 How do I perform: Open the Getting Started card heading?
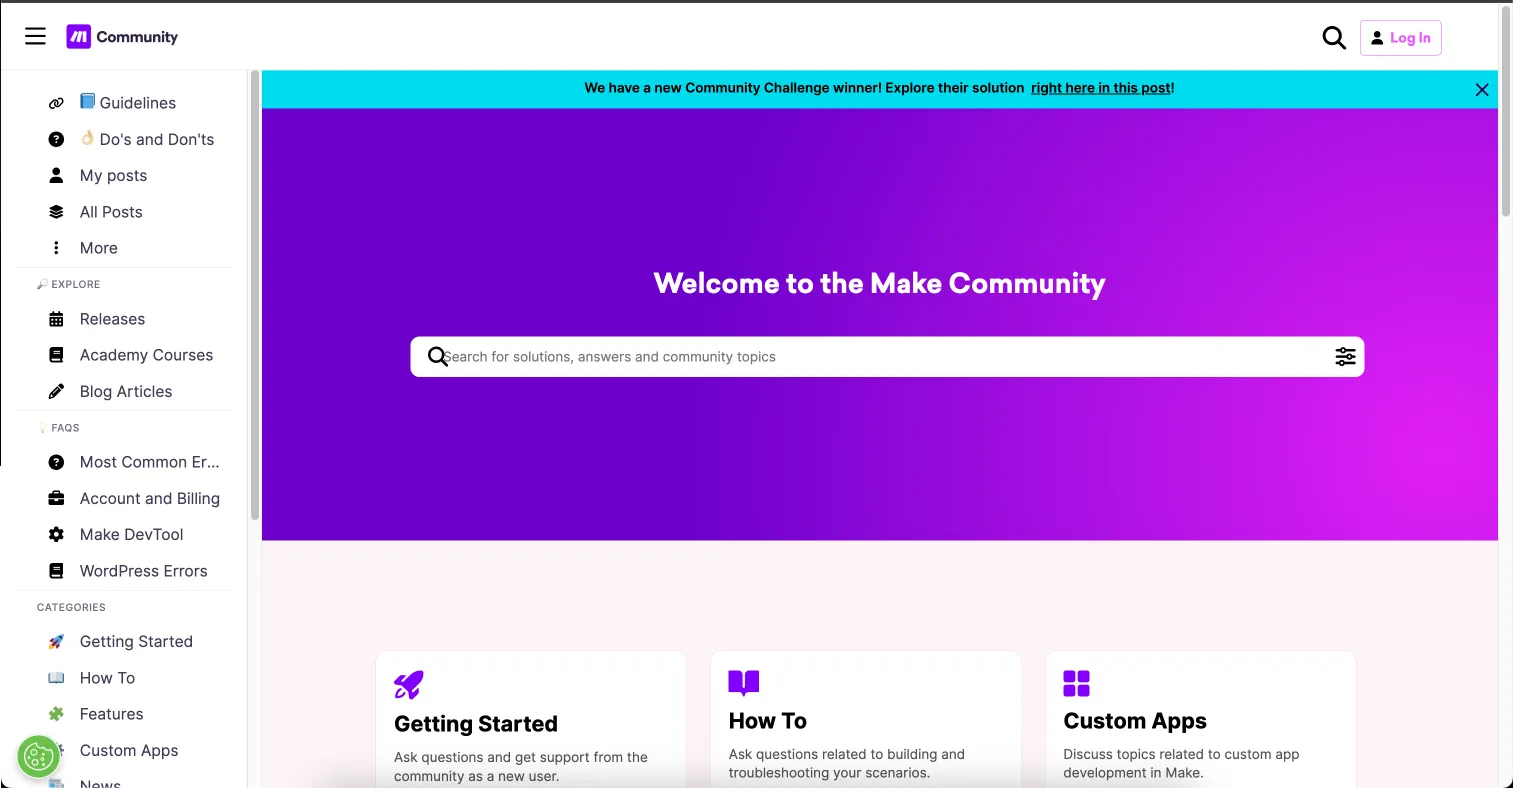tap(476, 724)
